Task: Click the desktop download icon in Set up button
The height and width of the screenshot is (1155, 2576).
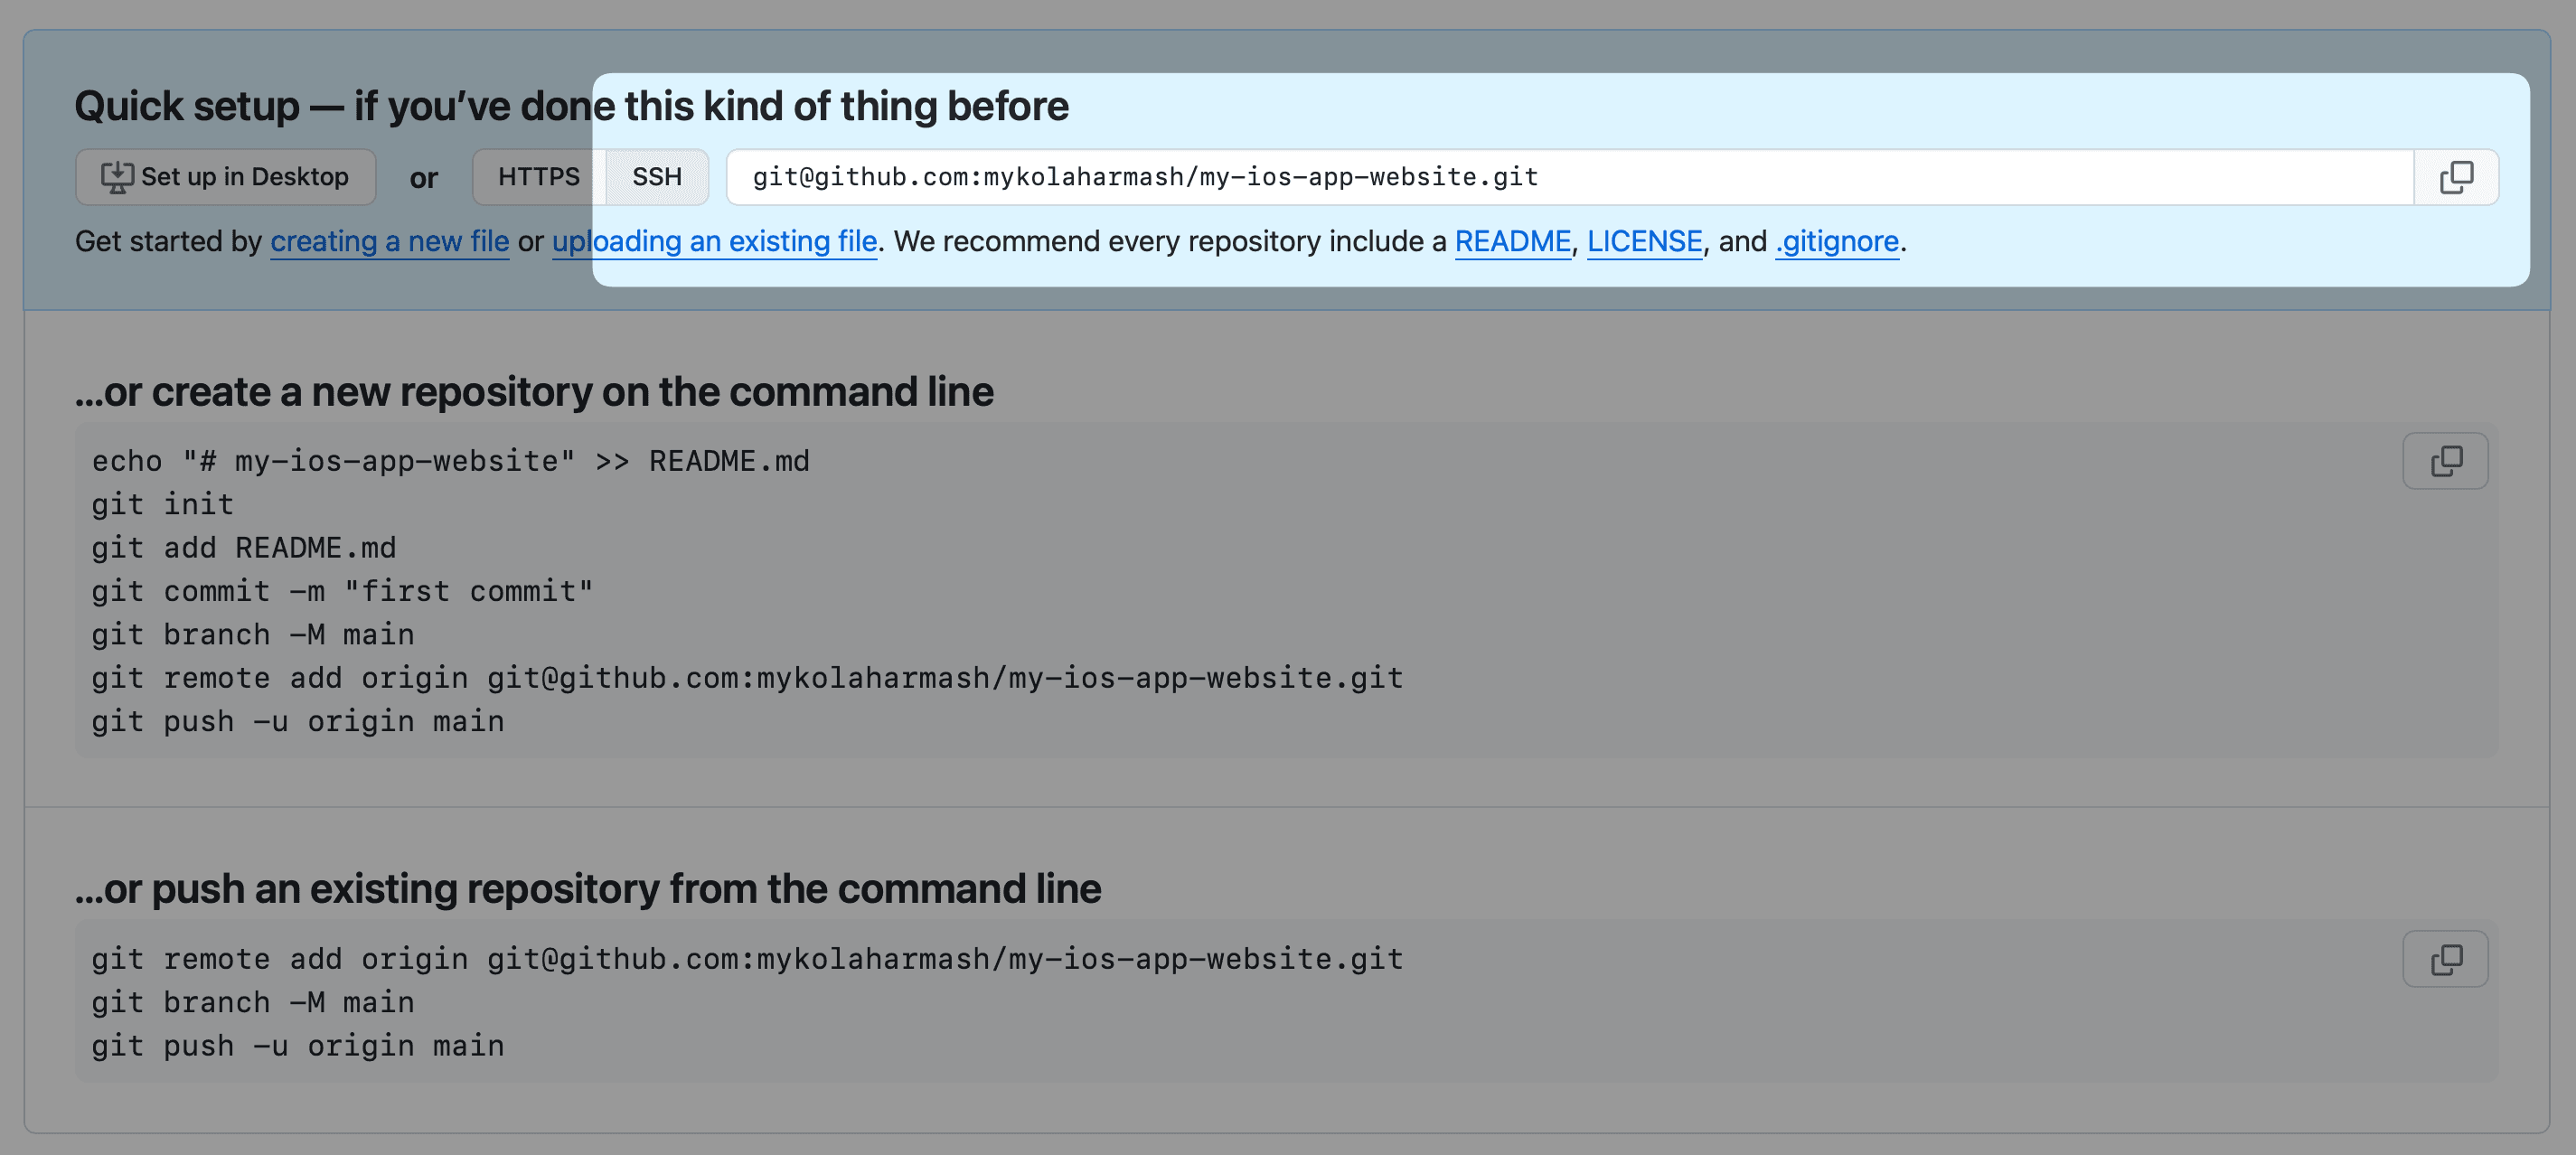Action: point(116,176)
